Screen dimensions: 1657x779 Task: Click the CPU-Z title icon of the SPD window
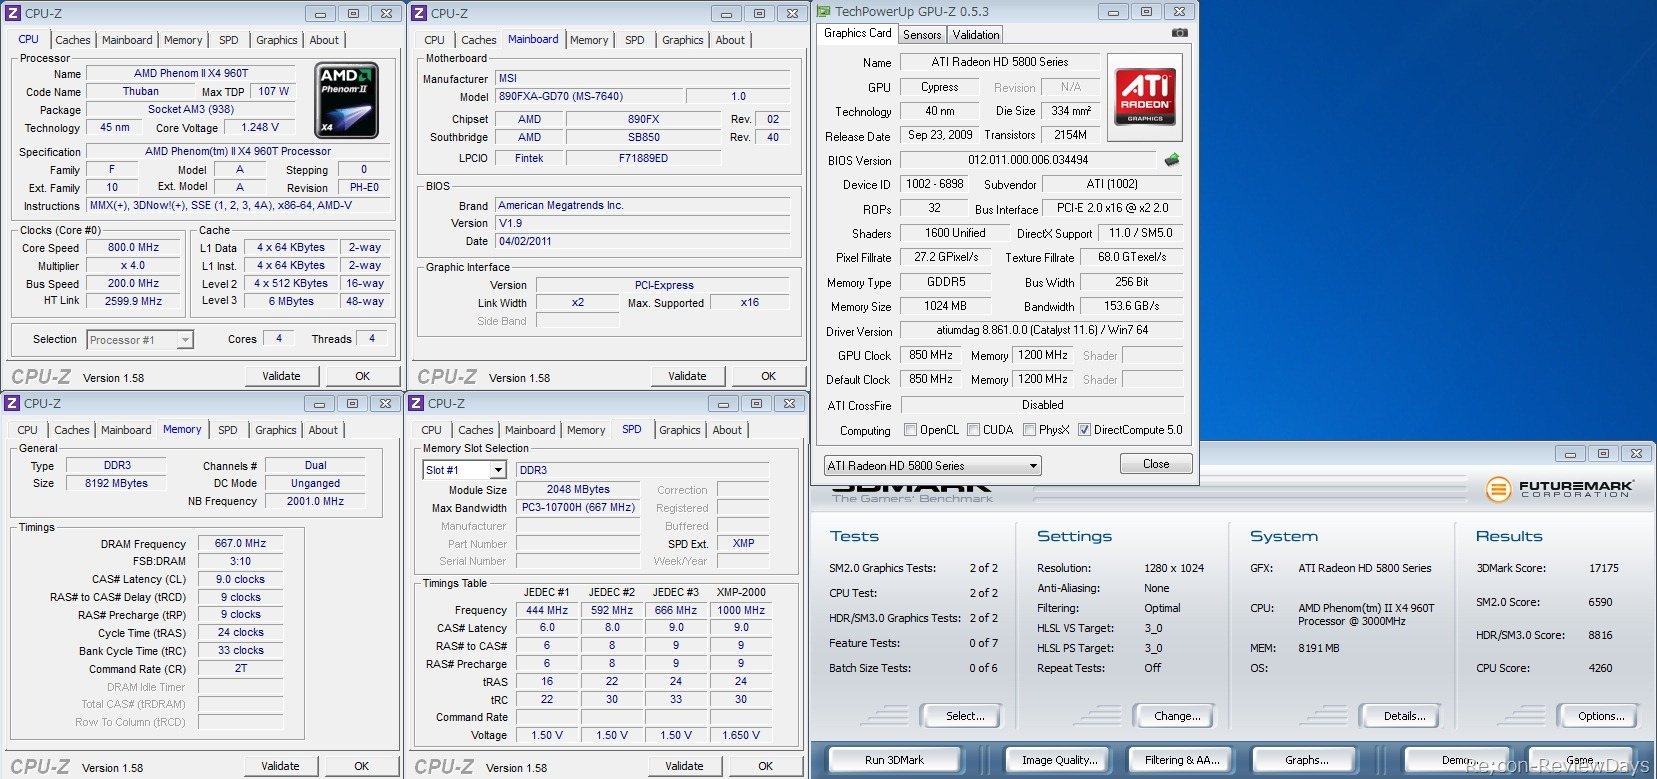tap(418, 403)
